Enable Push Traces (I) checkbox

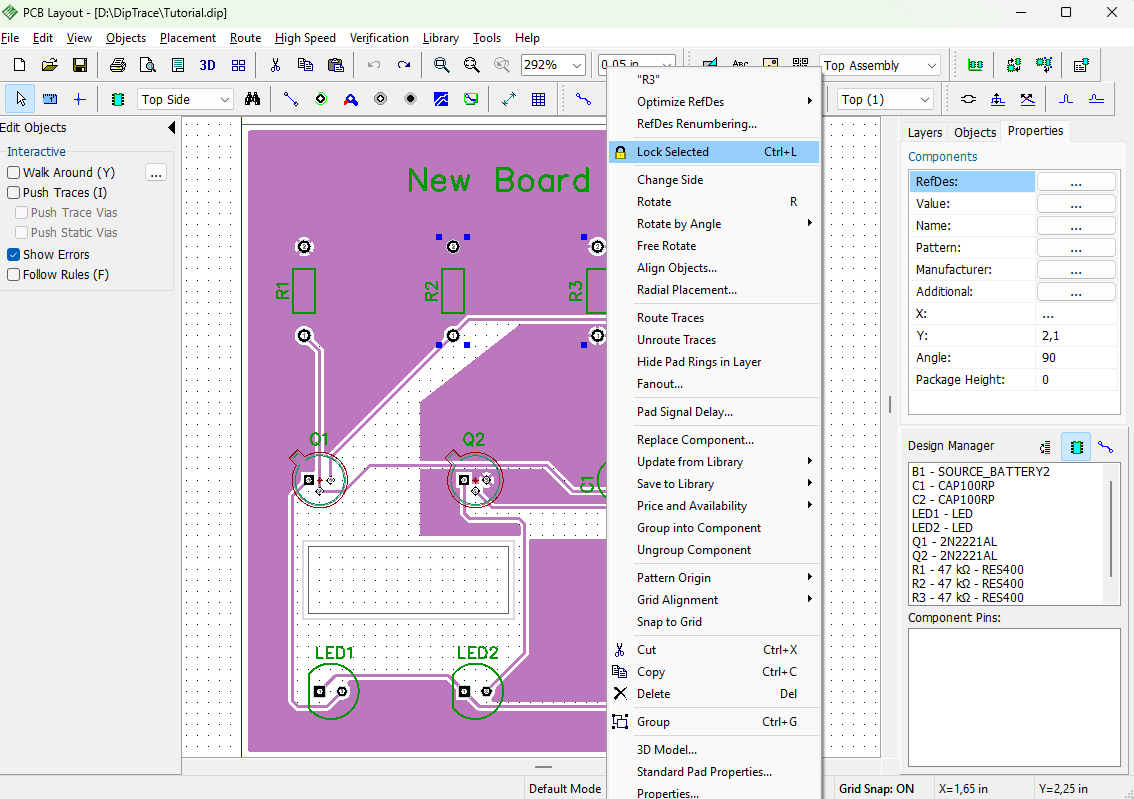click(13, 192)
